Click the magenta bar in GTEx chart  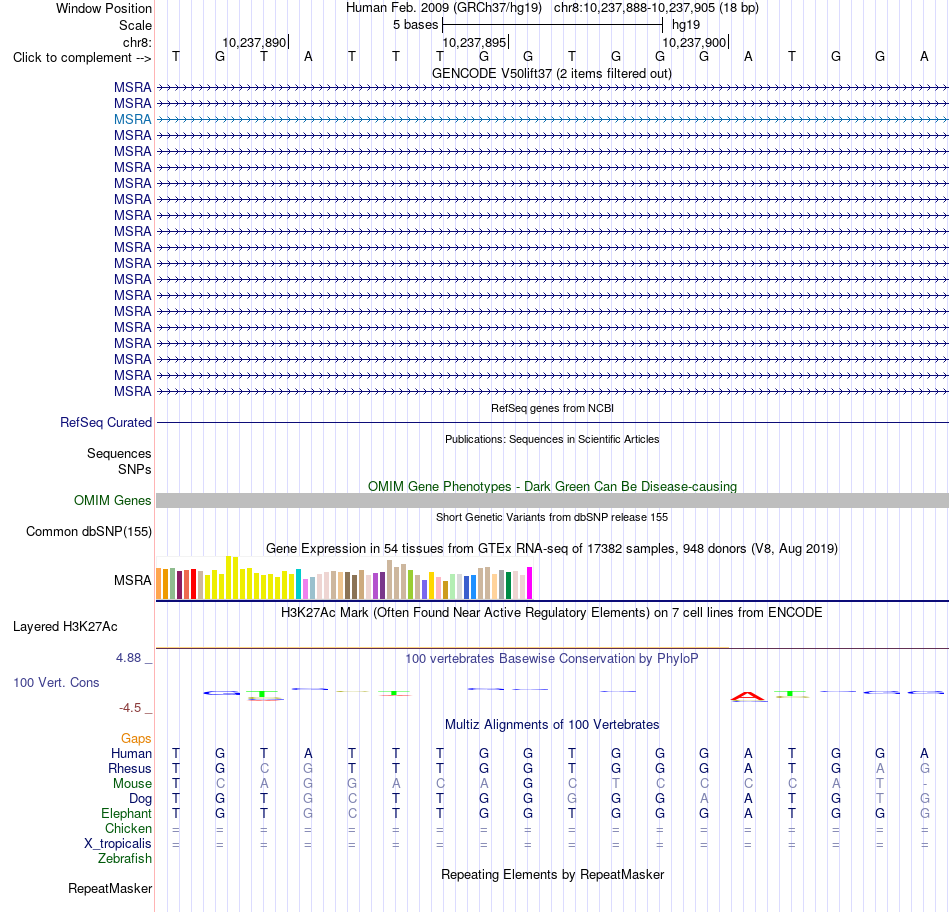click(x=530, y=583)
